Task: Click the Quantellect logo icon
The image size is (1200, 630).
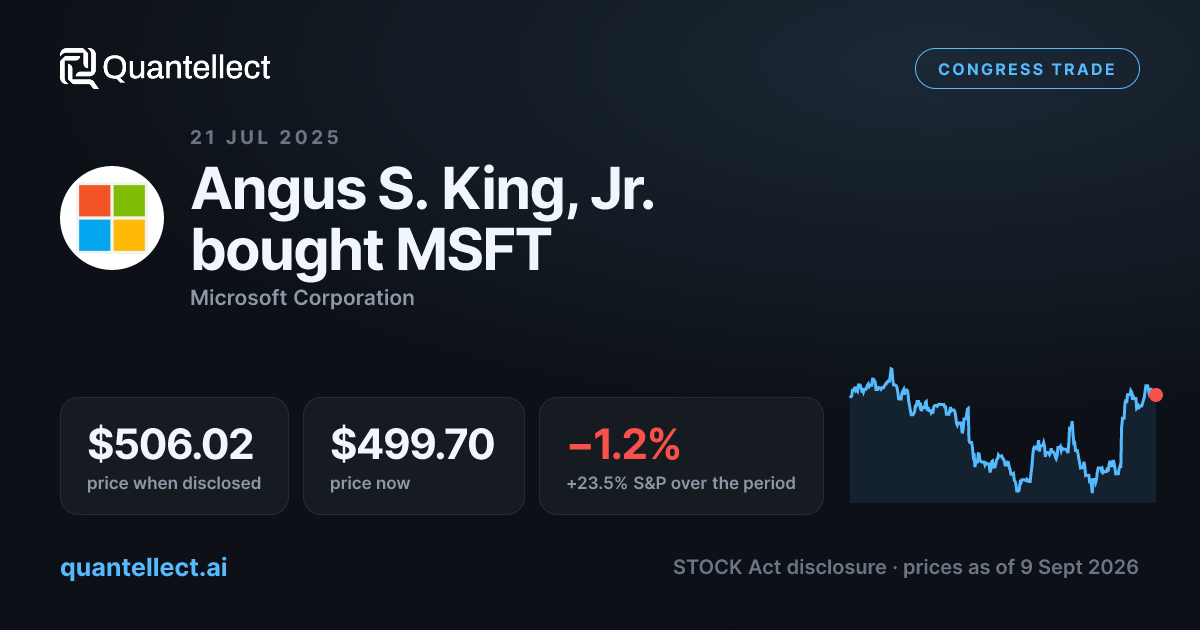Action: (79, 68)
